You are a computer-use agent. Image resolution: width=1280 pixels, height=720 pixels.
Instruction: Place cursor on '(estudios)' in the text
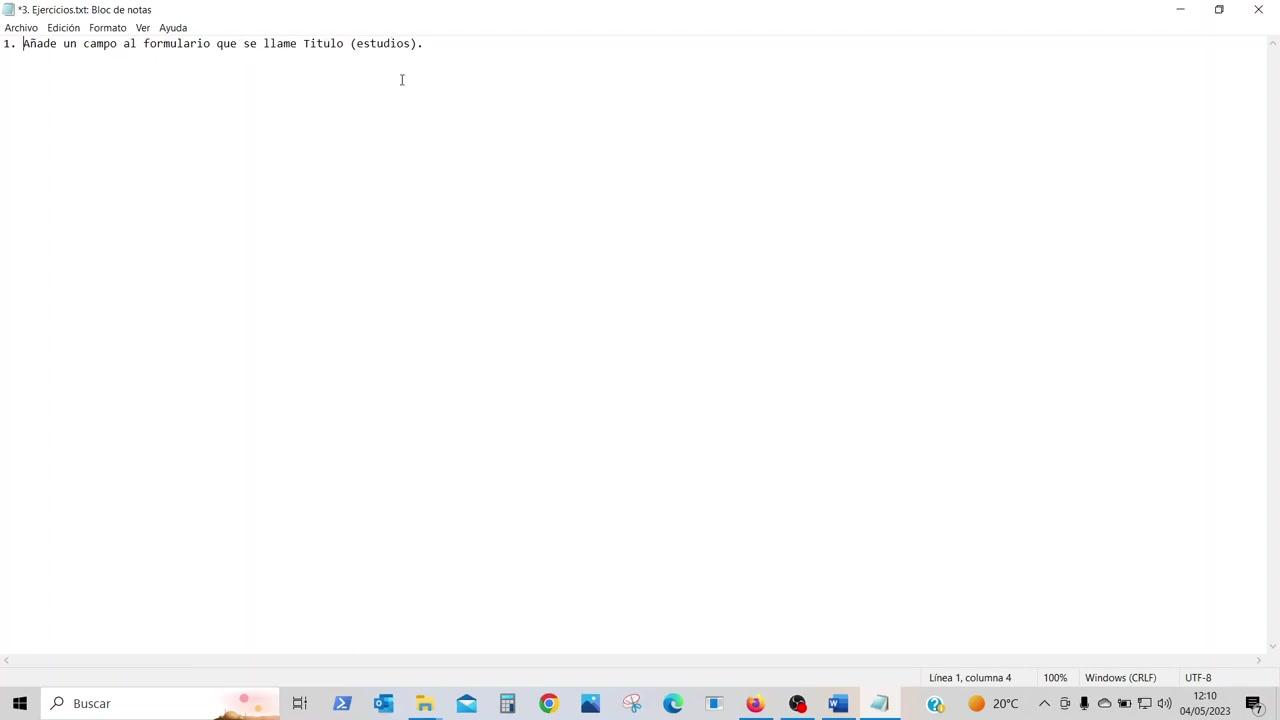click(x=383, y=44)
